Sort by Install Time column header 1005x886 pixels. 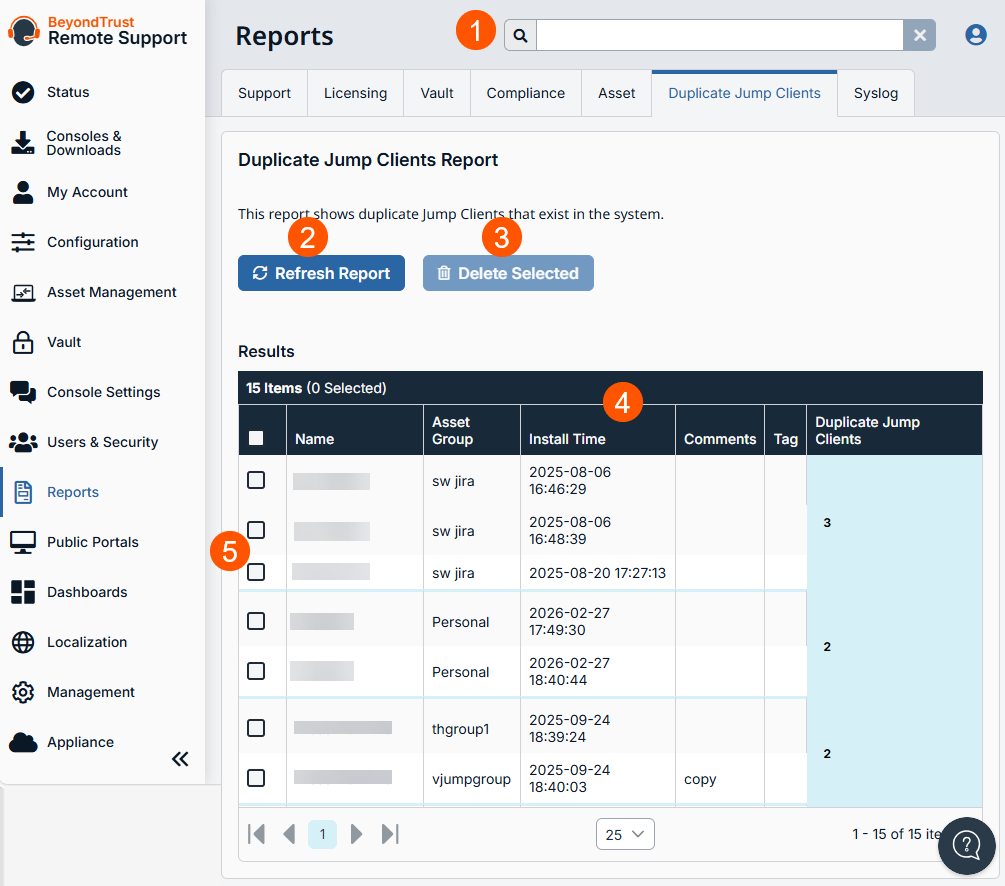[567, 439]
